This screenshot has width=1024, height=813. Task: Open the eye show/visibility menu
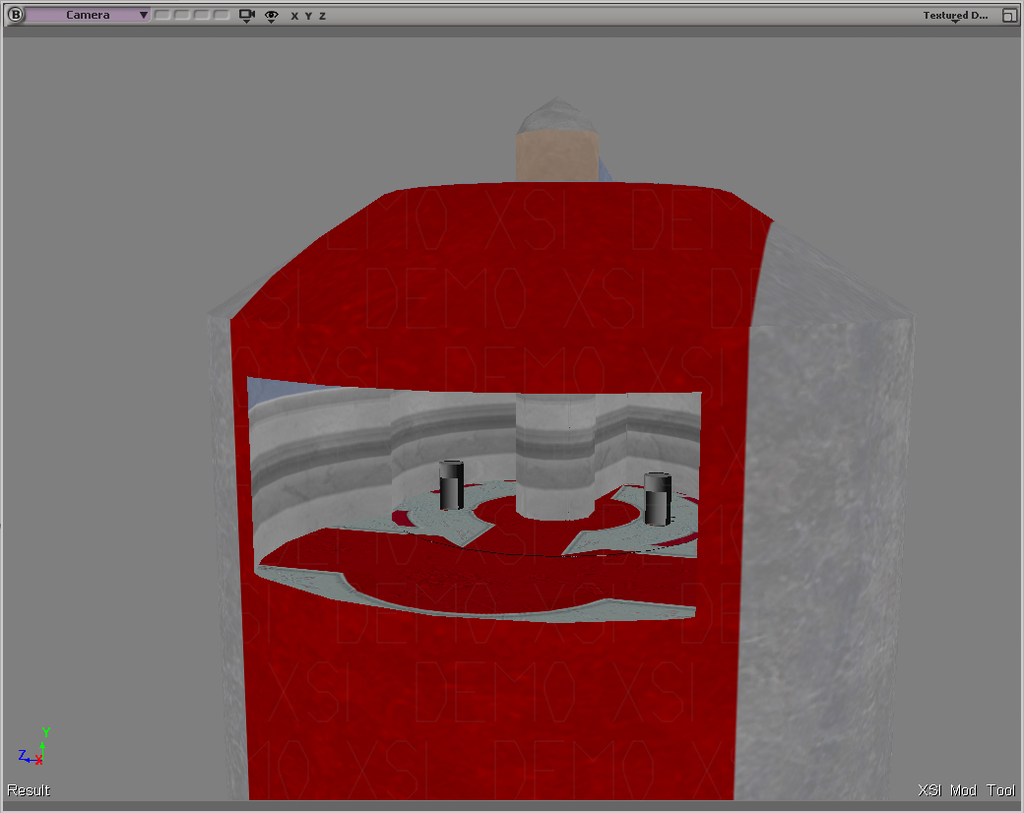(x=272, y=16)
